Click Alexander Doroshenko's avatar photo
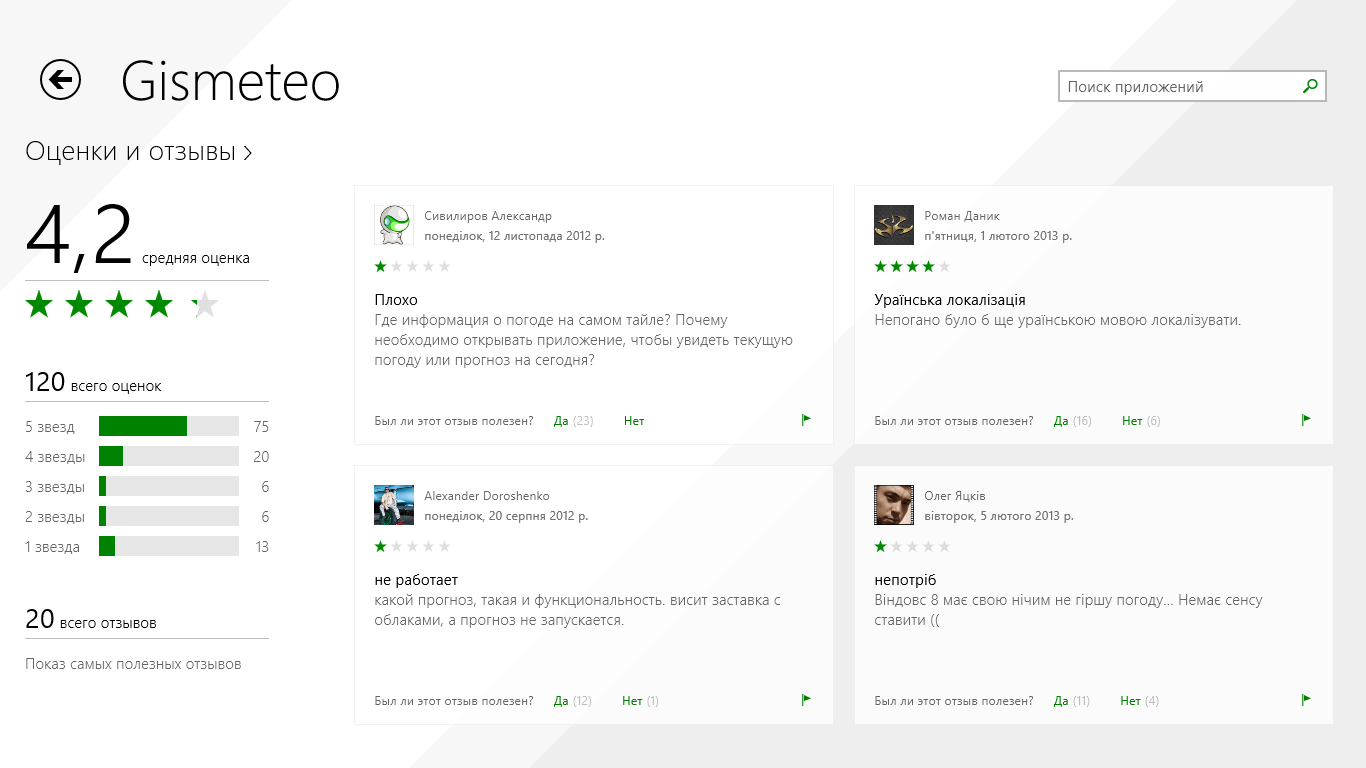 [394, 505]
